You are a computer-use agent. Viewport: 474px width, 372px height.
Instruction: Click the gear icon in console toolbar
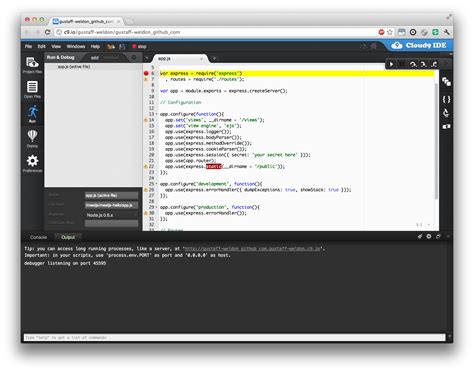(429, 236)
